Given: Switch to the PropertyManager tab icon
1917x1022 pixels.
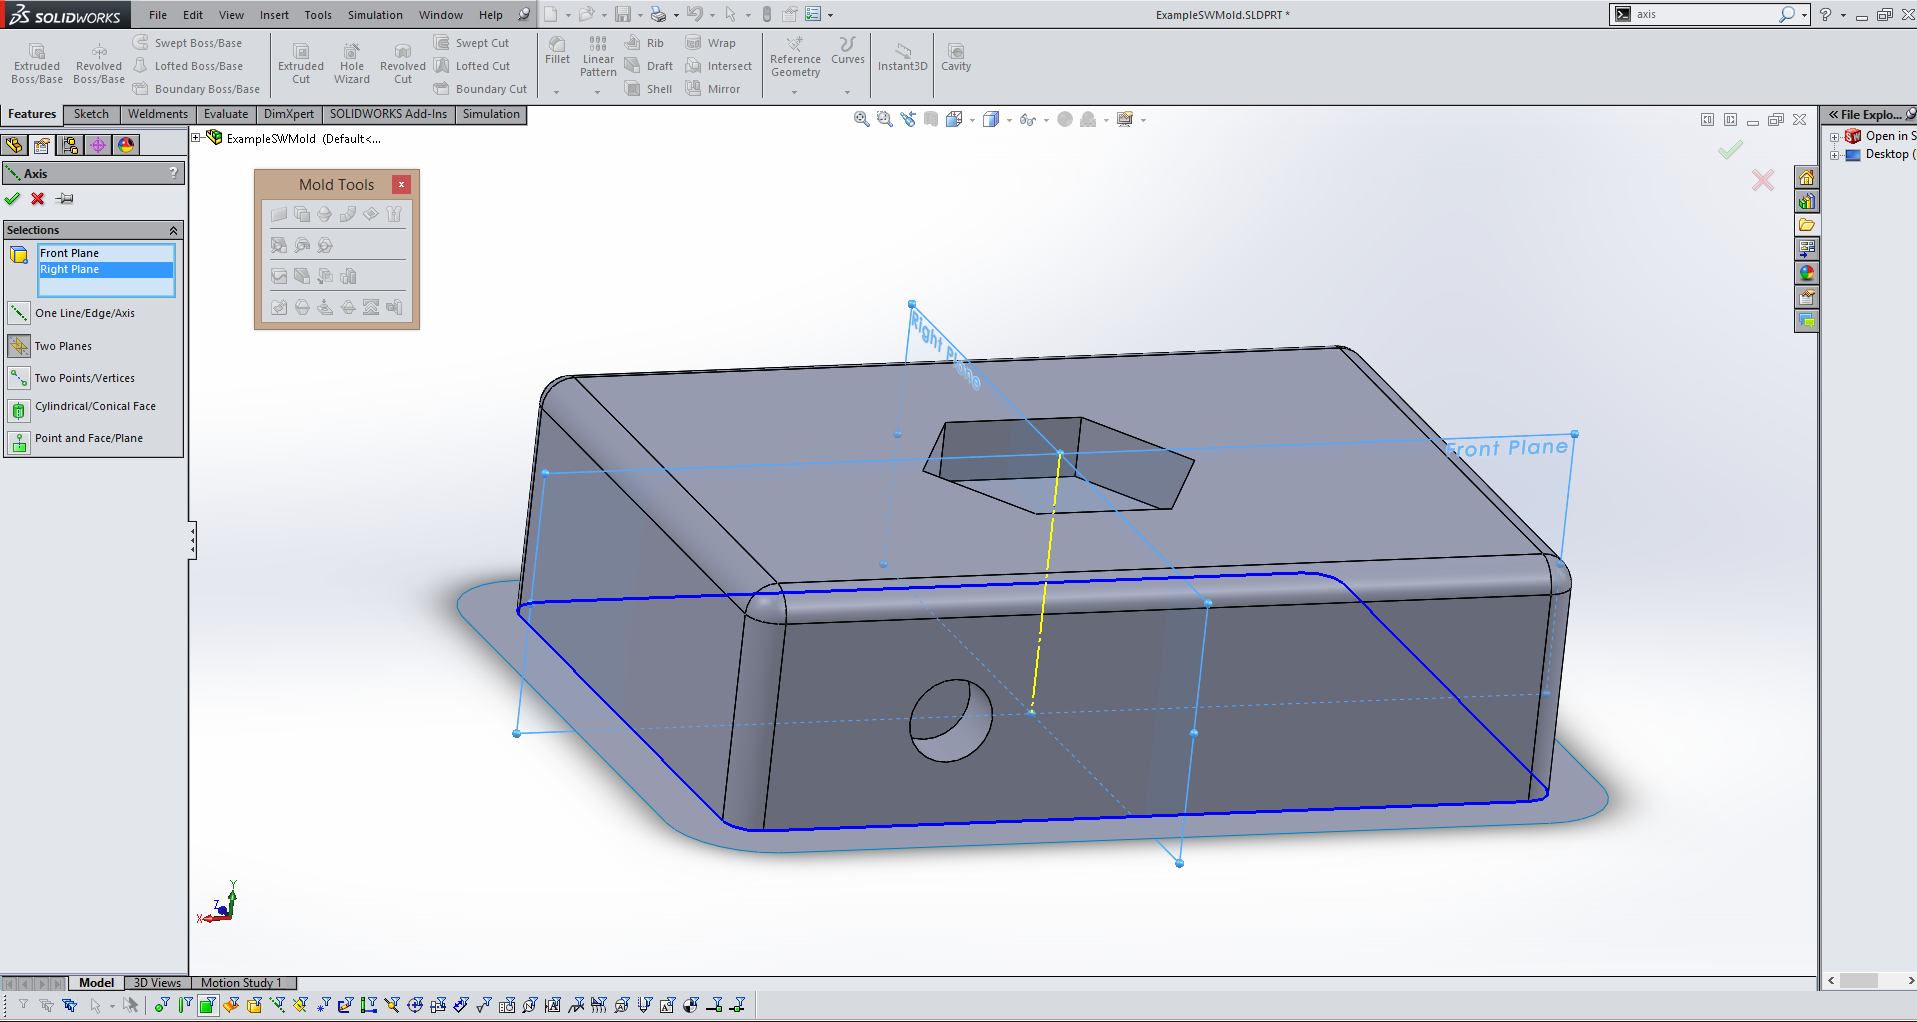Looking at the screenshot, I should click(x=42, y=145).
